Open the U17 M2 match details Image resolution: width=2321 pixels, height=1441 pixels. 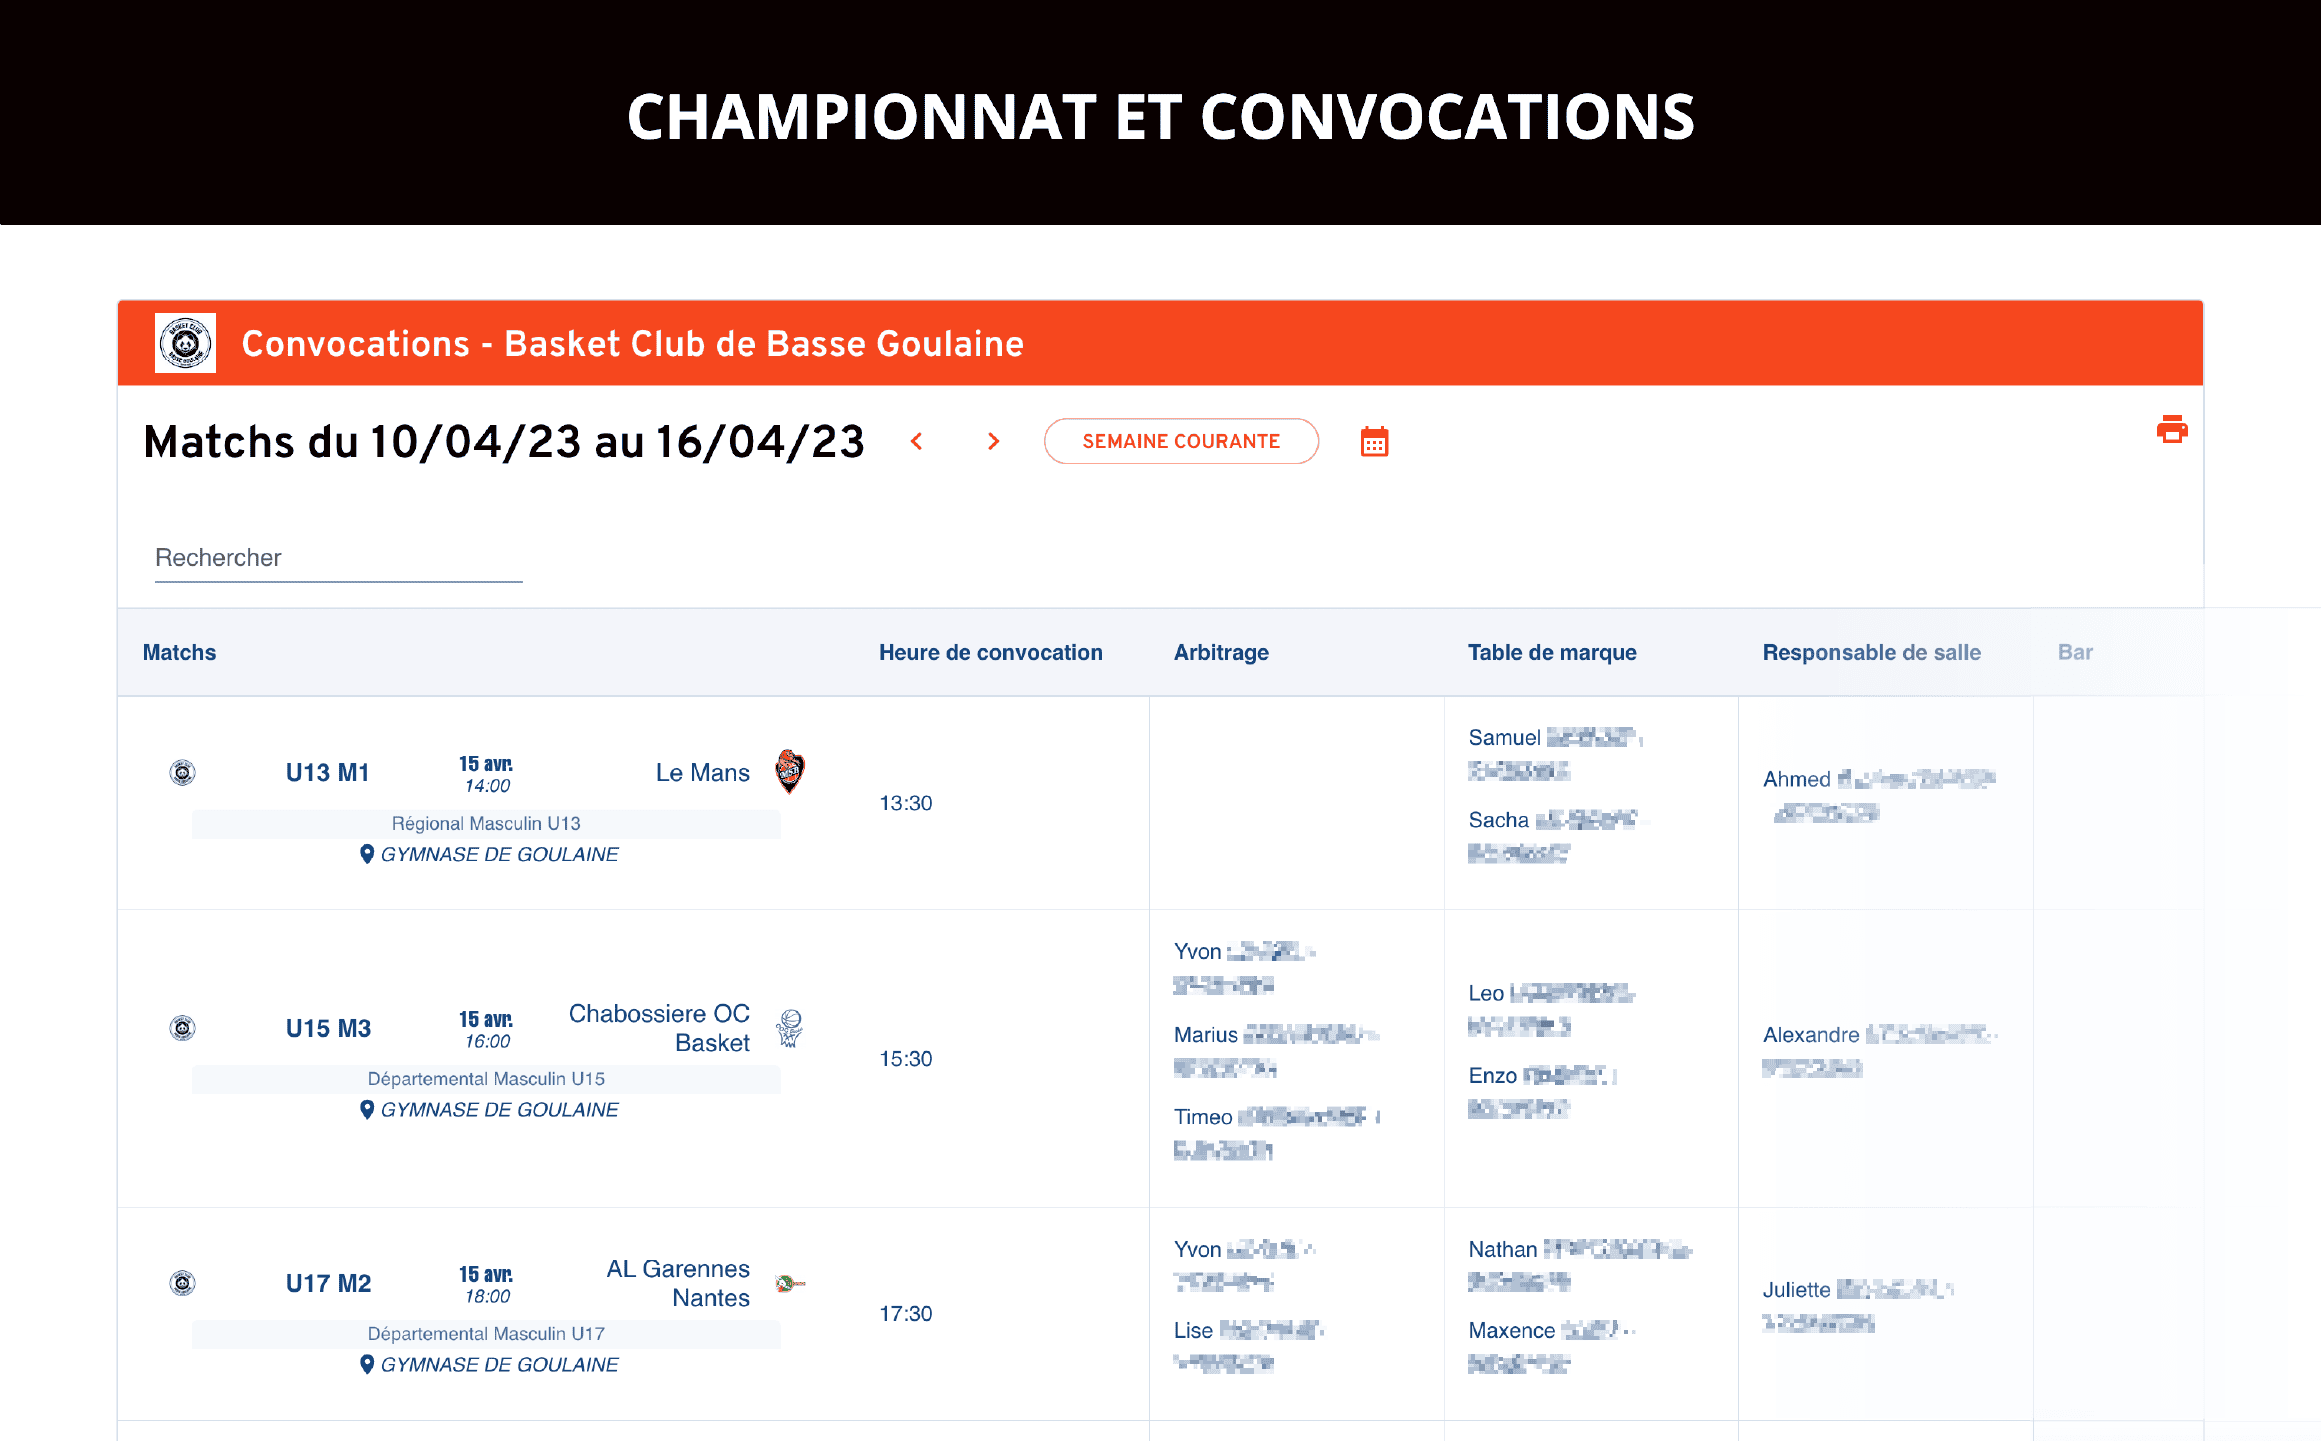point(328,1283)
